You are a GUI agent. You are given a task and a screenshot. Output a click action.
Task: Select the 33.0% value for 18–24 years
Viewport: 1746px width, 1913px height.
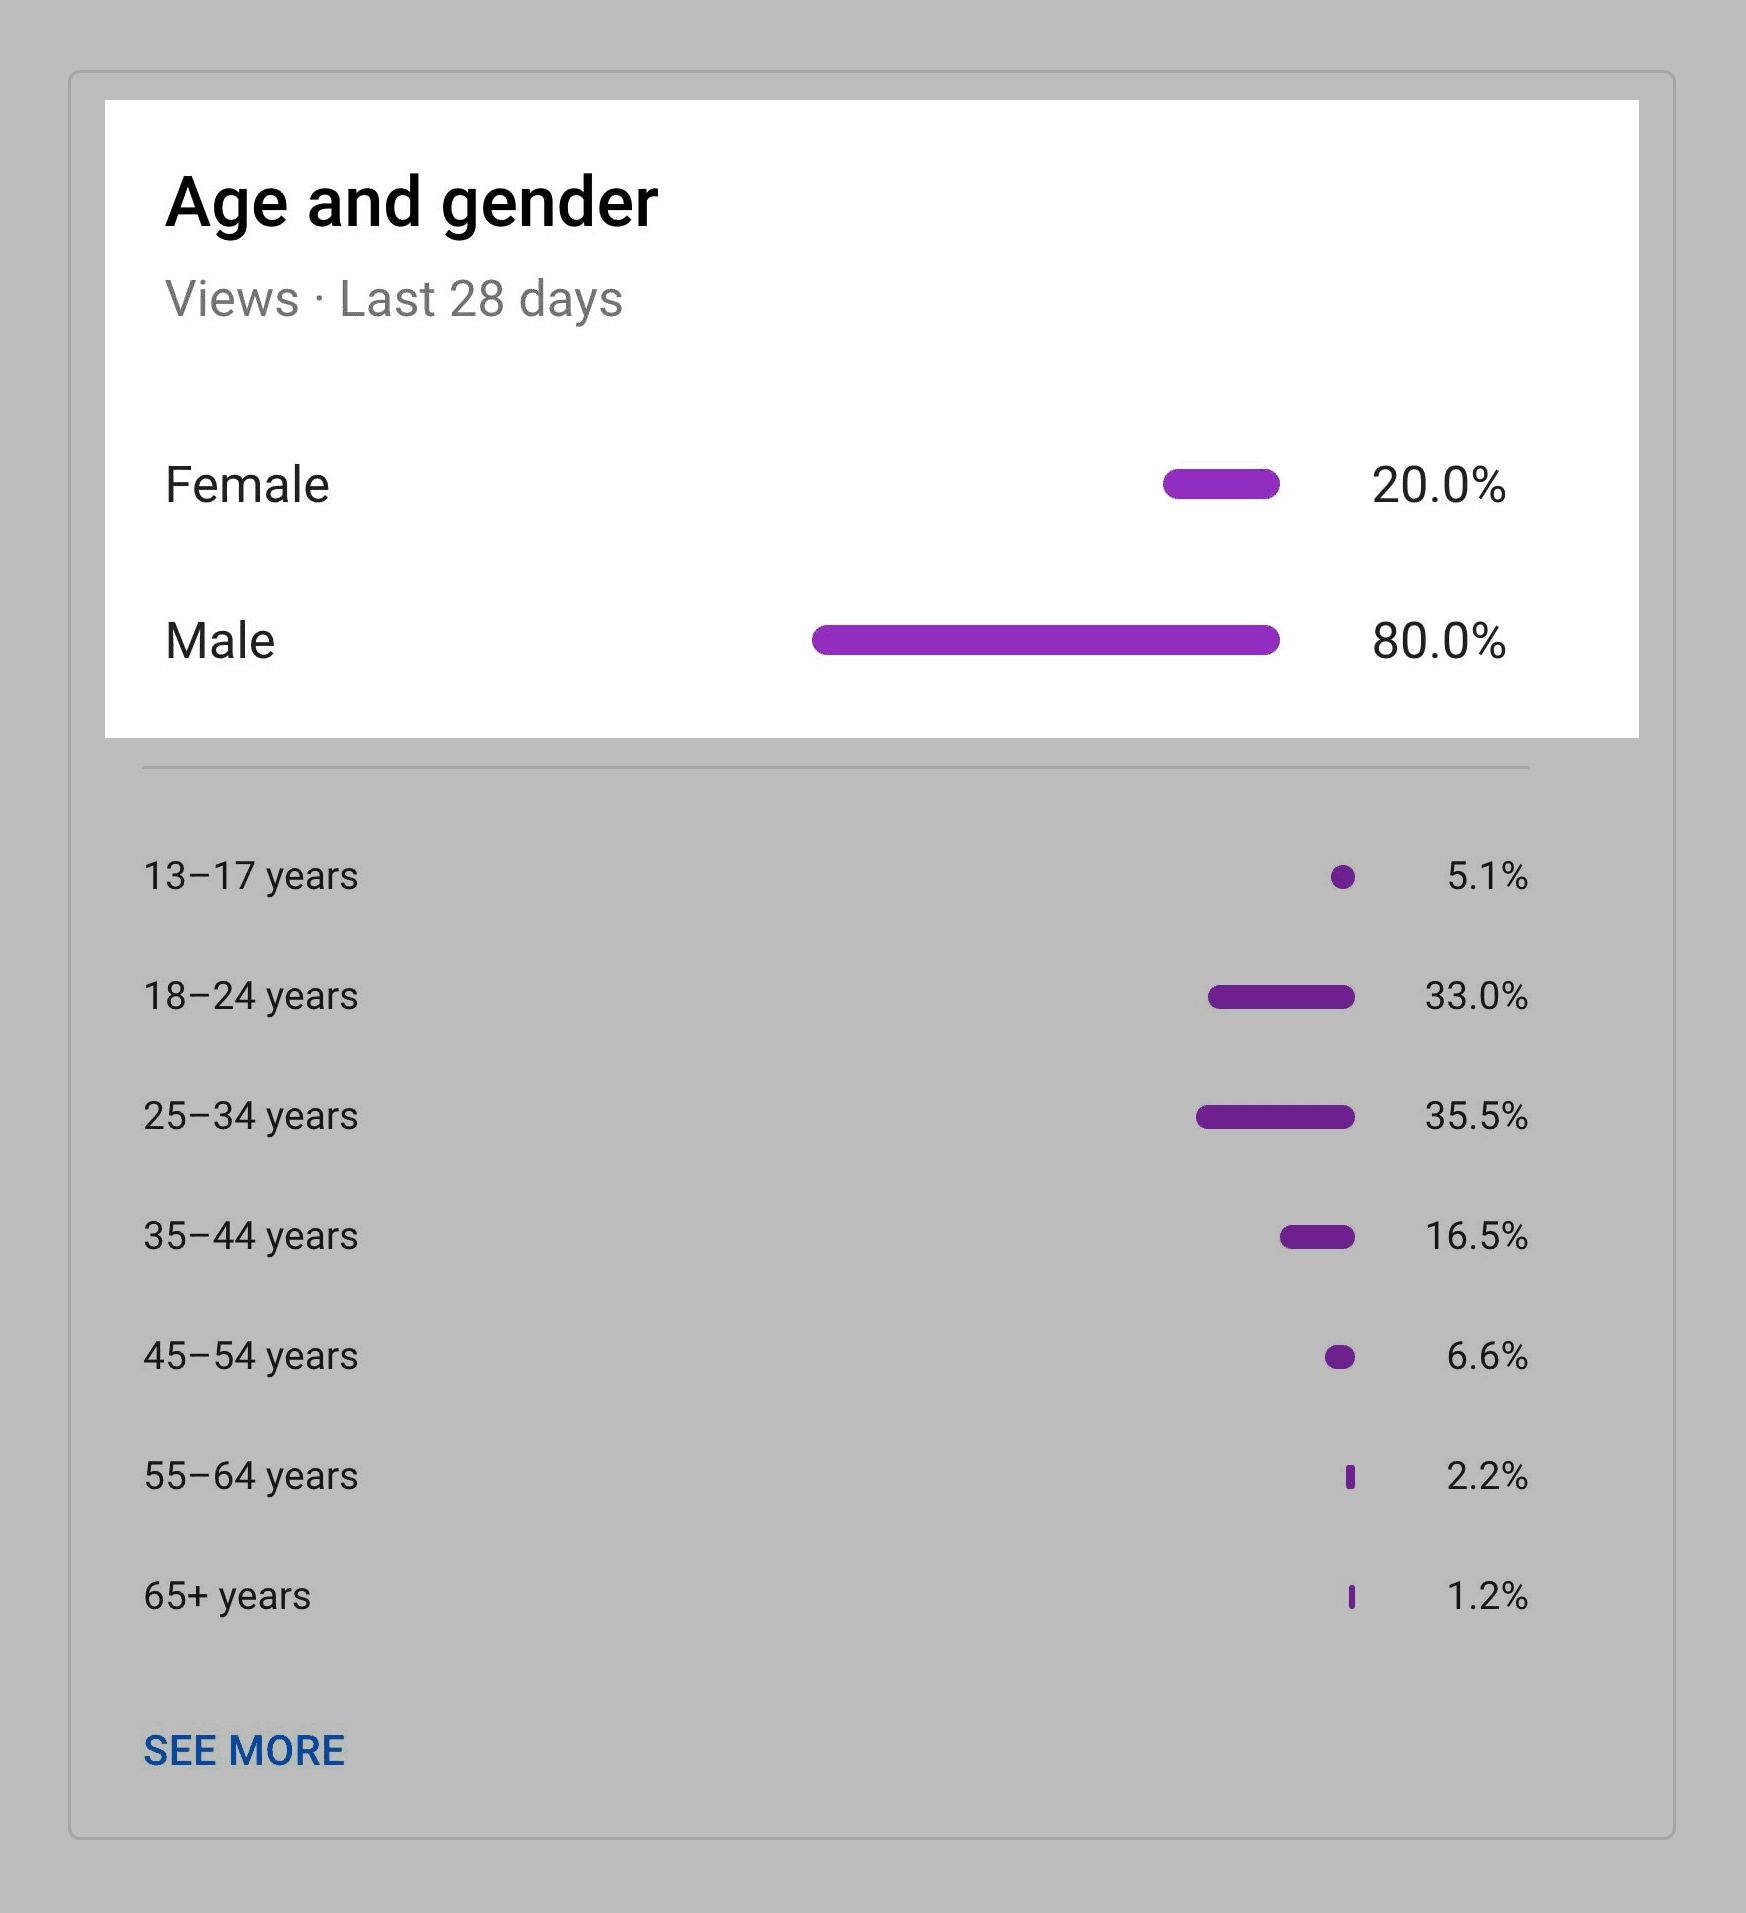[x=1476, y=996]
